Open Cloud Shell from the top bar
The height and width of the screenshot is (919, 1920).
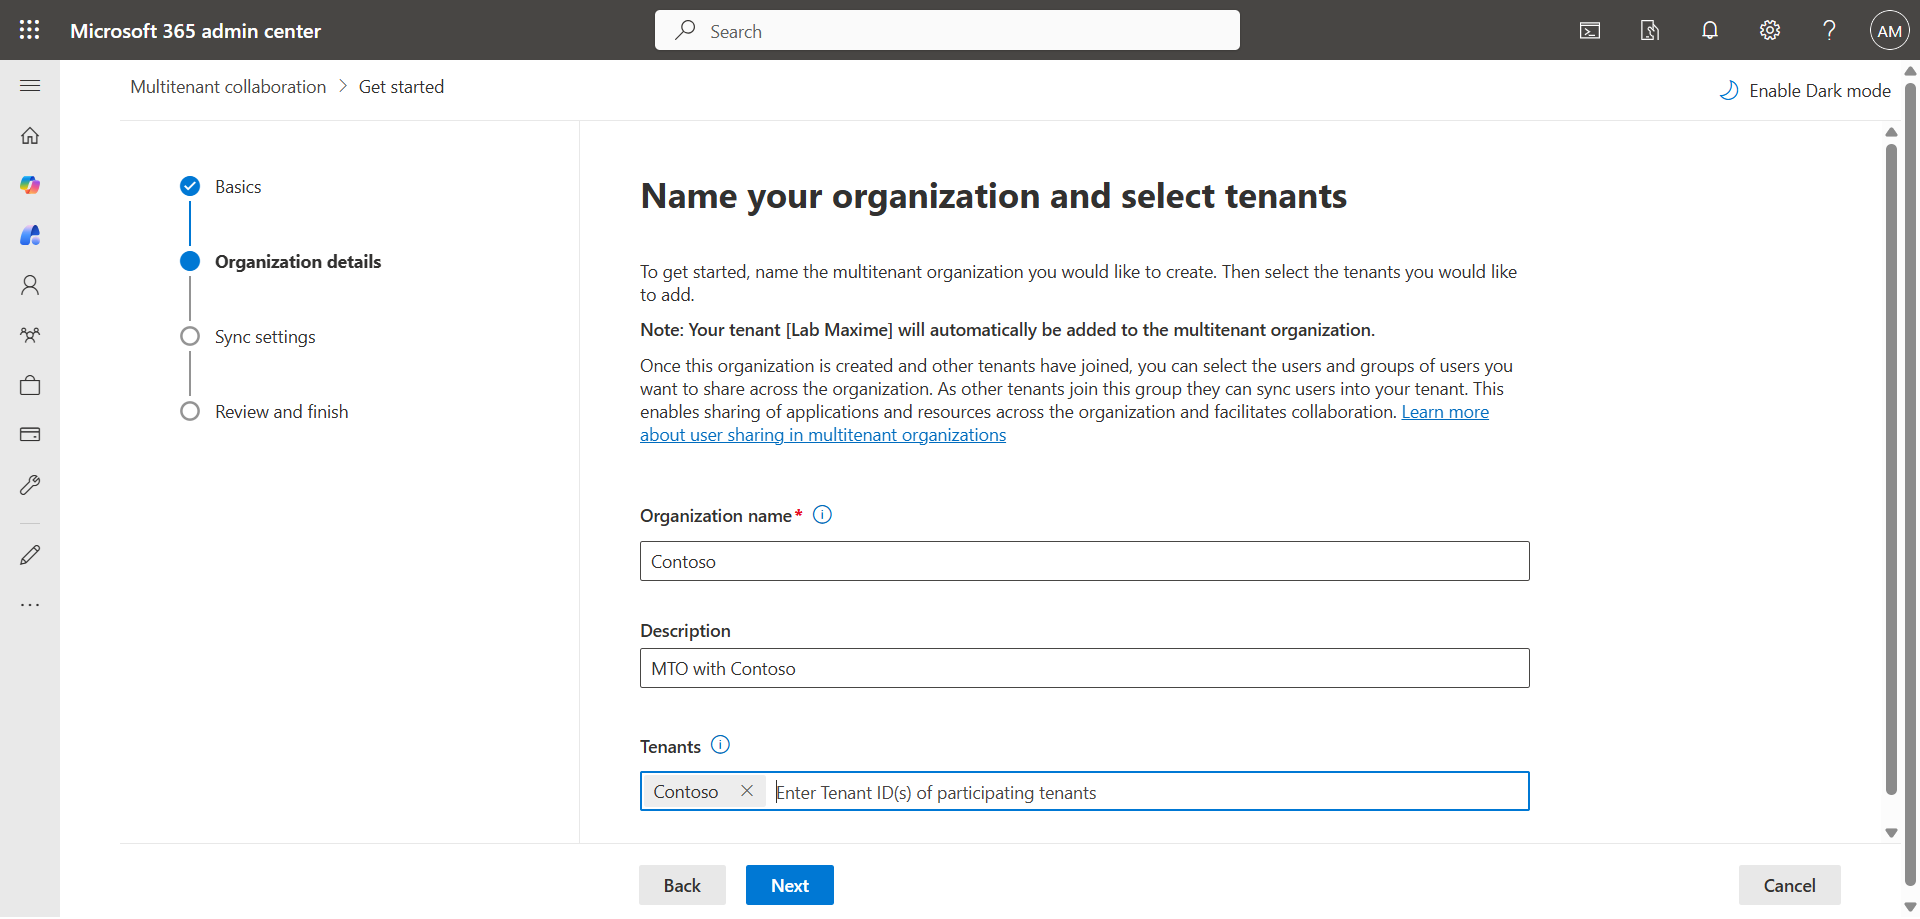coord(1589,30)
